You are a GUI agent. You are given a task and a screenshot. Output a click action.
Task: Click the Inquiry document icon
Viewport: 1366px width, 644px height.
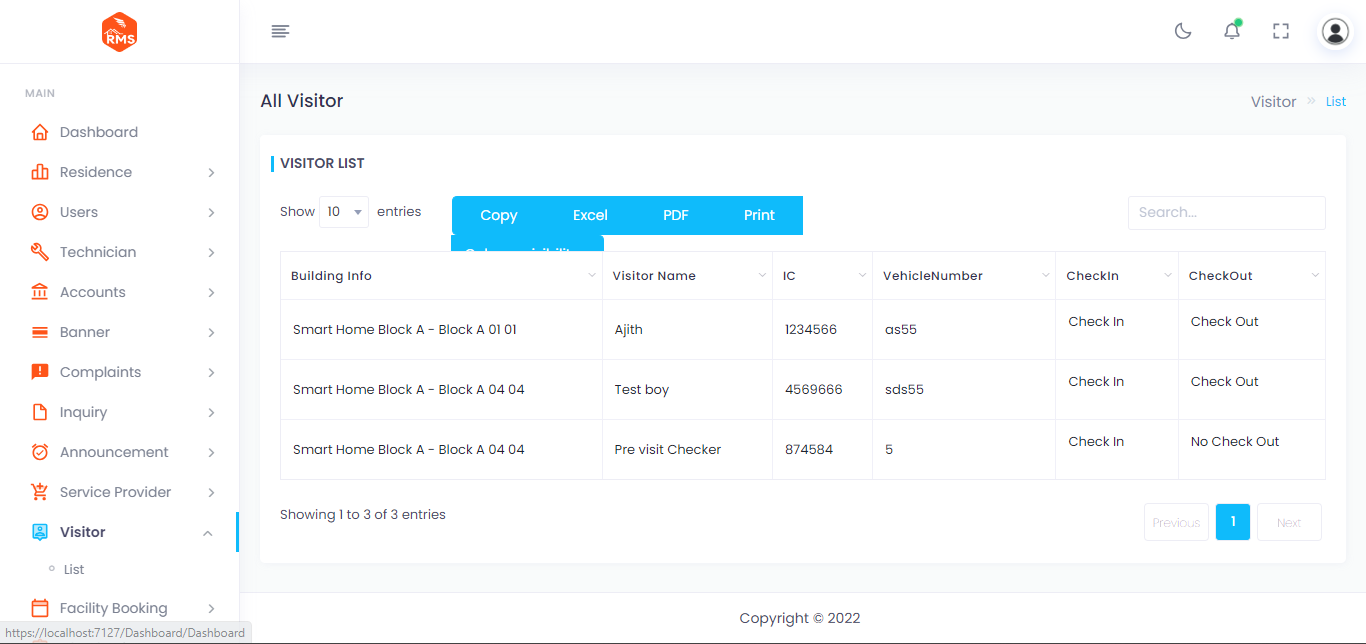click(40, 412)
